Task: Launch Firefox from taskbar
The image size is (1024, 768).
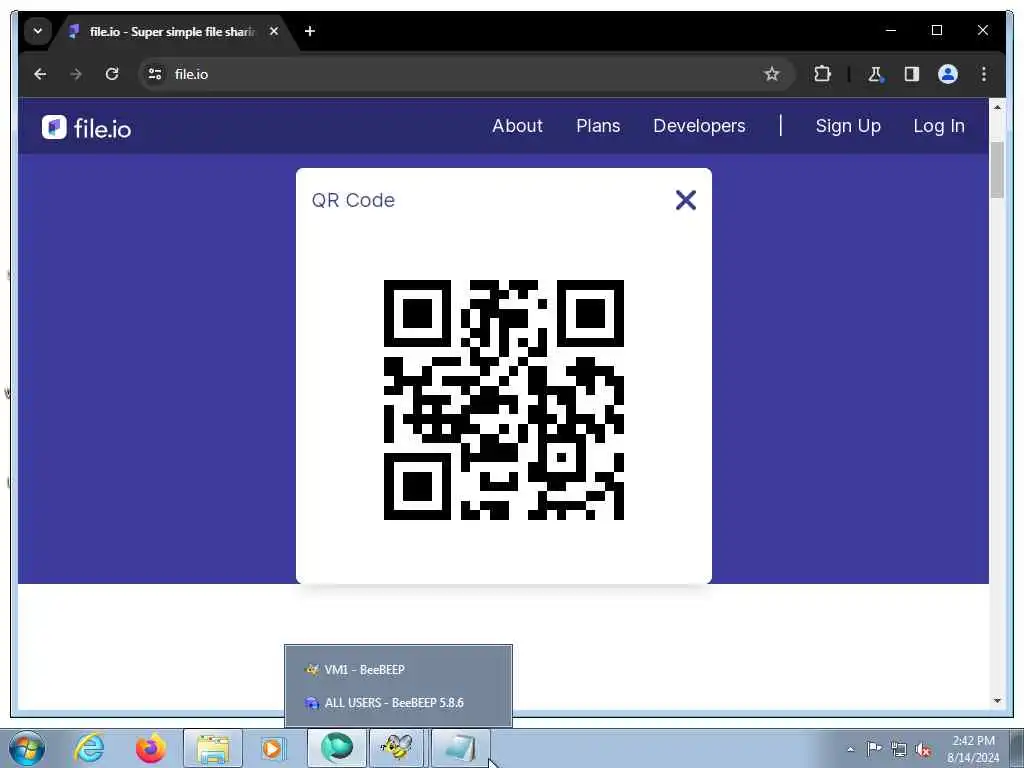Action: pyautogui.click(x=151, y=748)
